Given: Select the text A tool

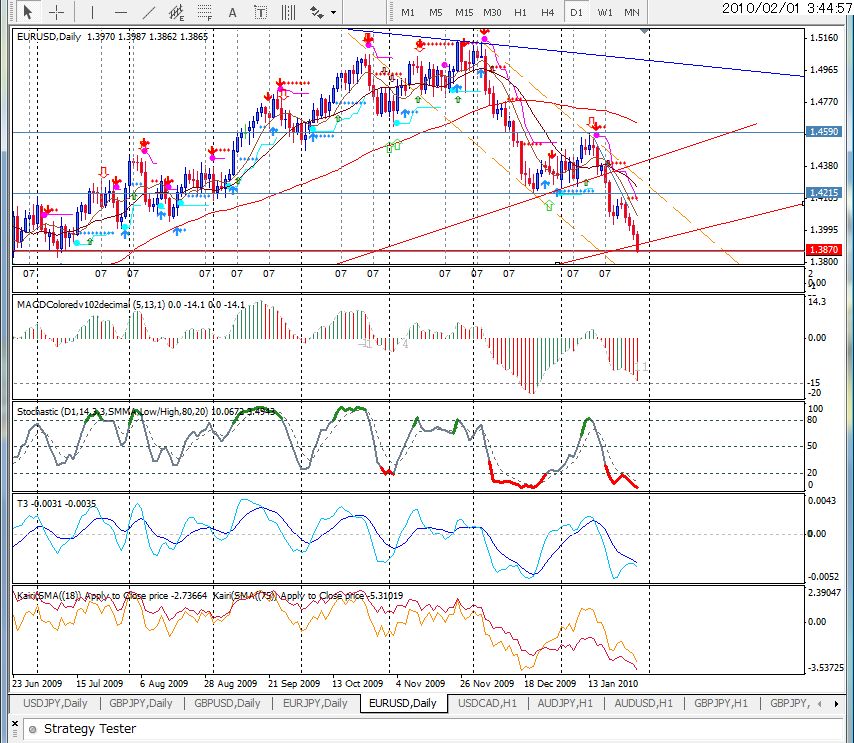Looking at the screenshot, I should coord(233,12).
